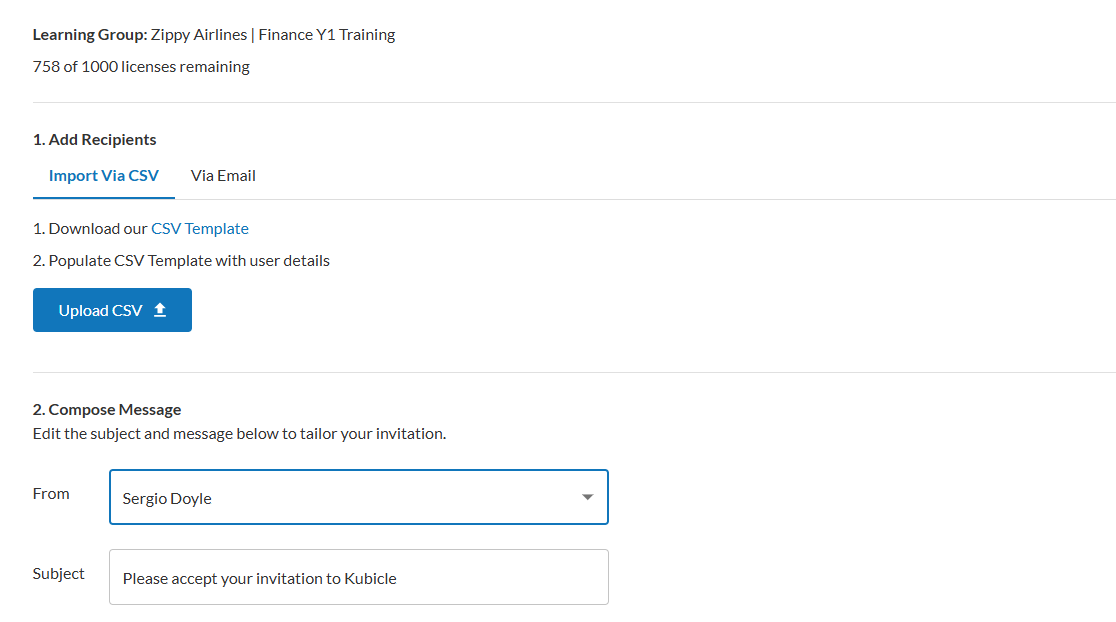The image size is (1116, 622).
Task: Focus the Subject input field
Action: pyautogui.click(x=358, y=578)
